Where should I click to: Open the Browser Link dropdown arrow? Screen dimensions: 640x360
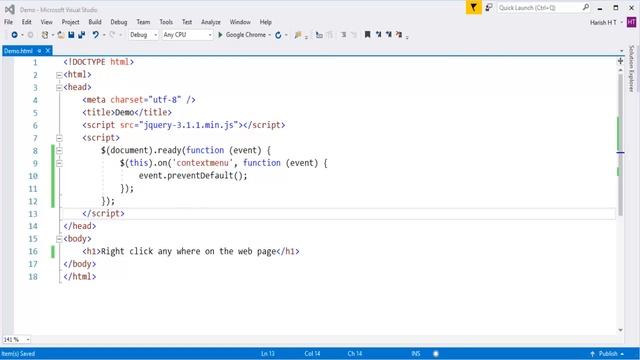(286, 35)
